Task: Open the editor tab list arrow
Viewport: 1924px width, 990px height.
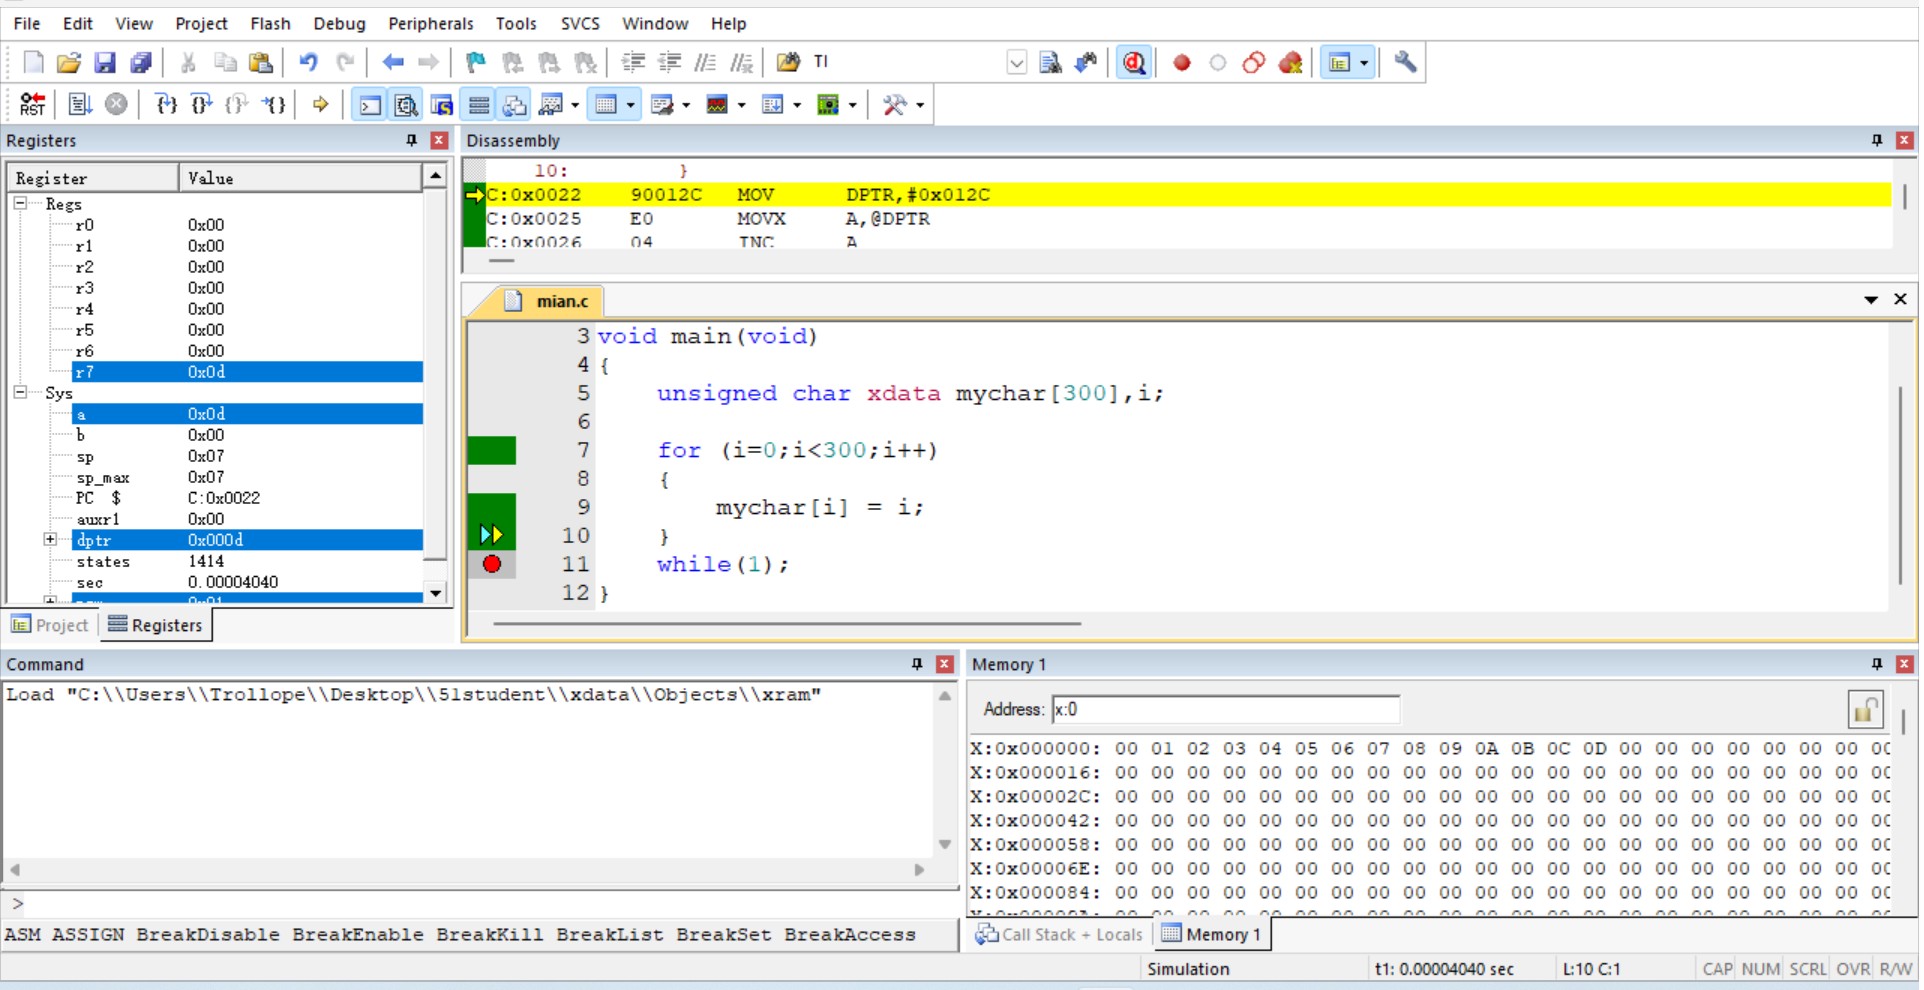Action: 1870,299
